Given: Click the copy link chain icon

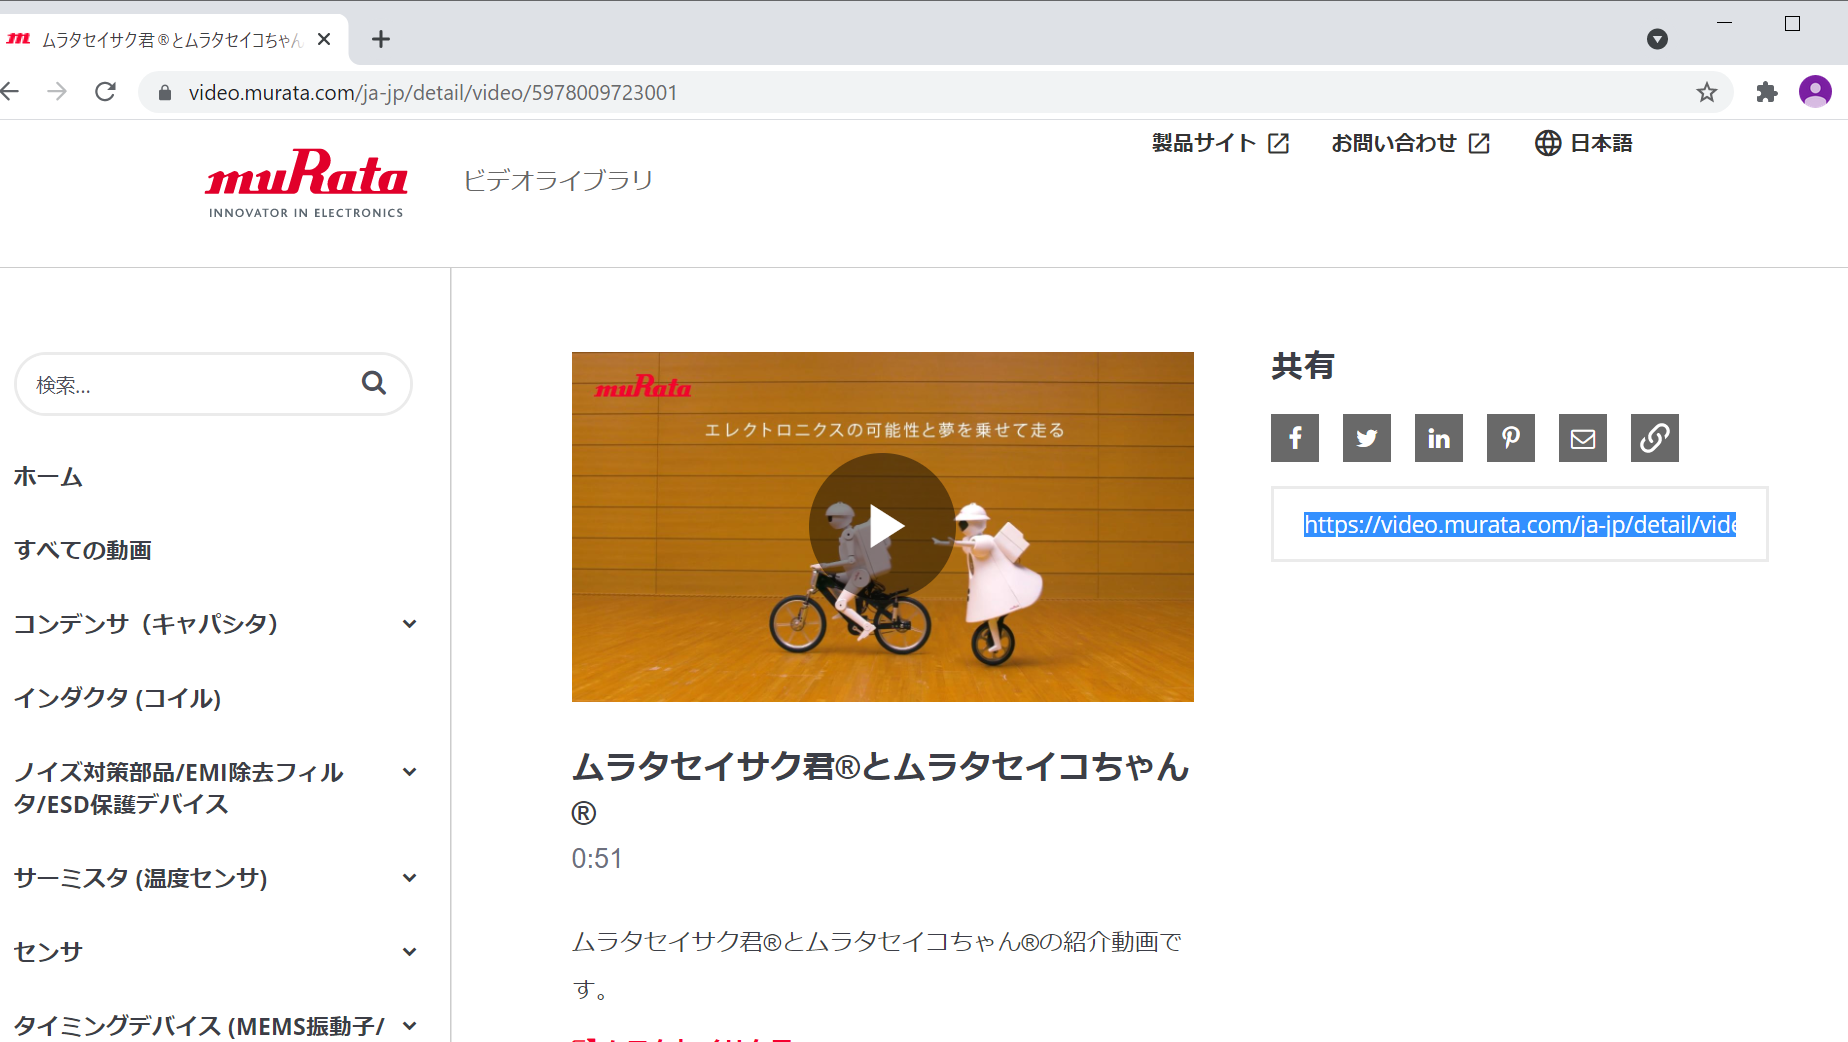Looking at the screenshot, I should pyautogui.click(x=1654, y=438).
